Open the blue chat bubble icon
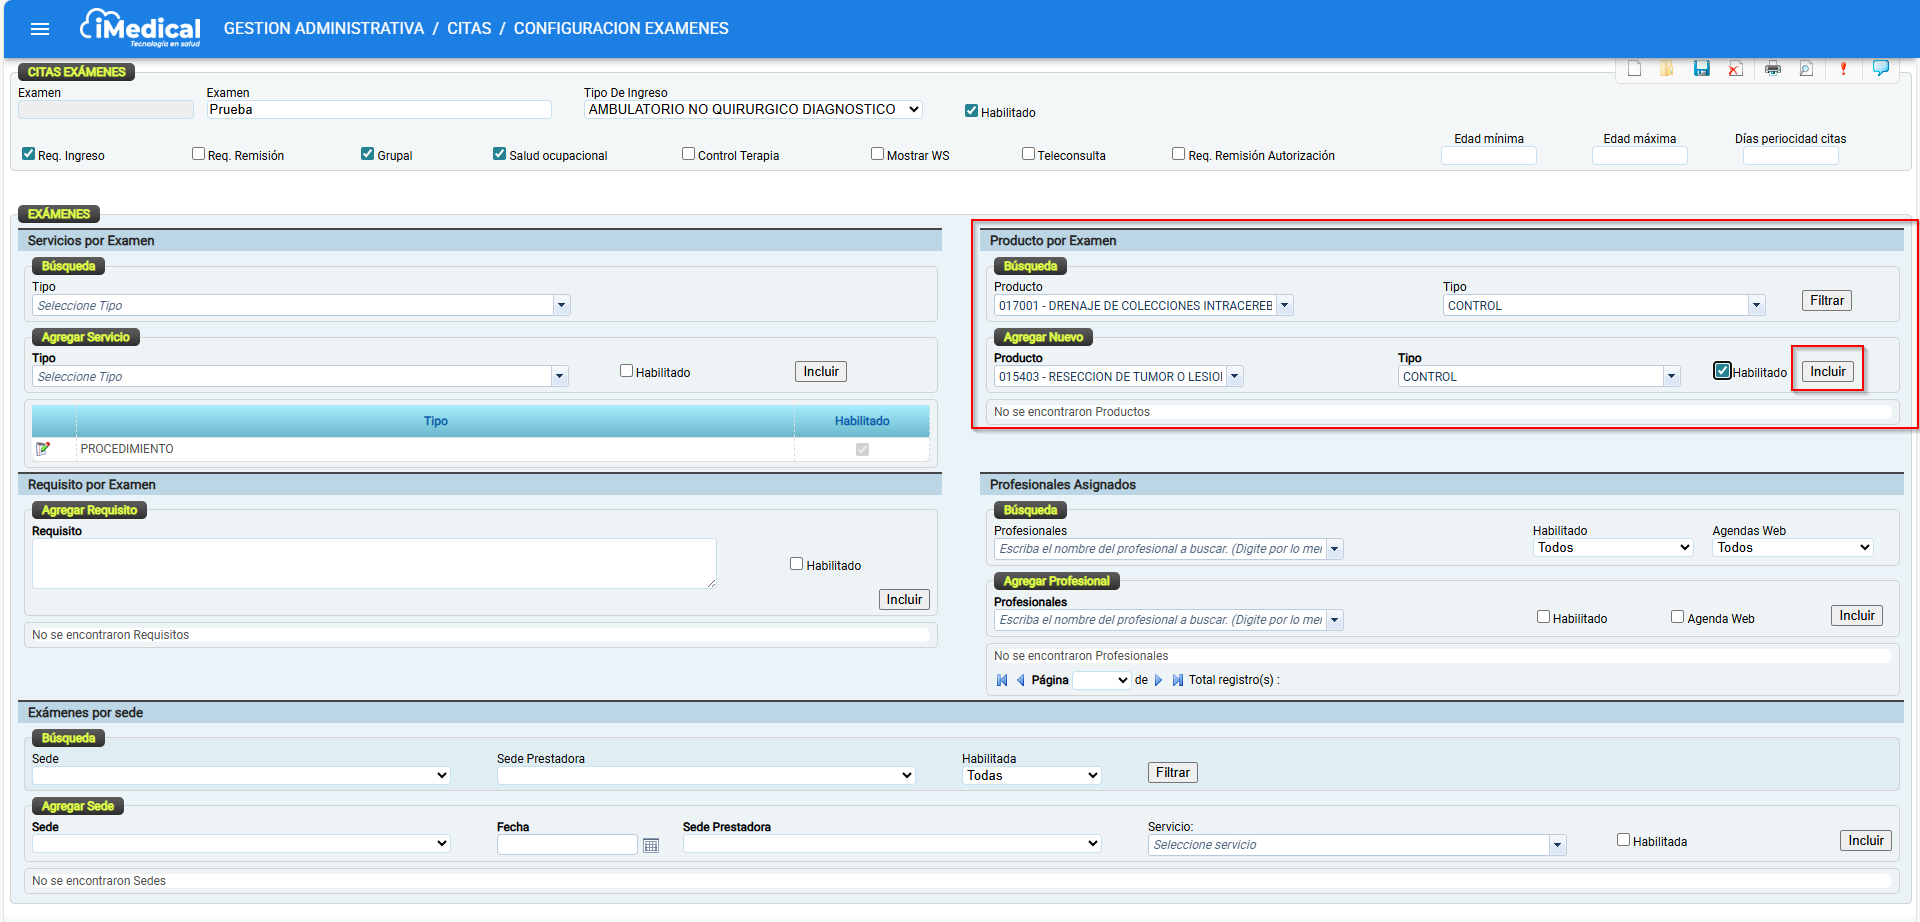Image resolution: width=1920 pixels, height=922 pixels. pyautogui.click(x=1880, y=68)
